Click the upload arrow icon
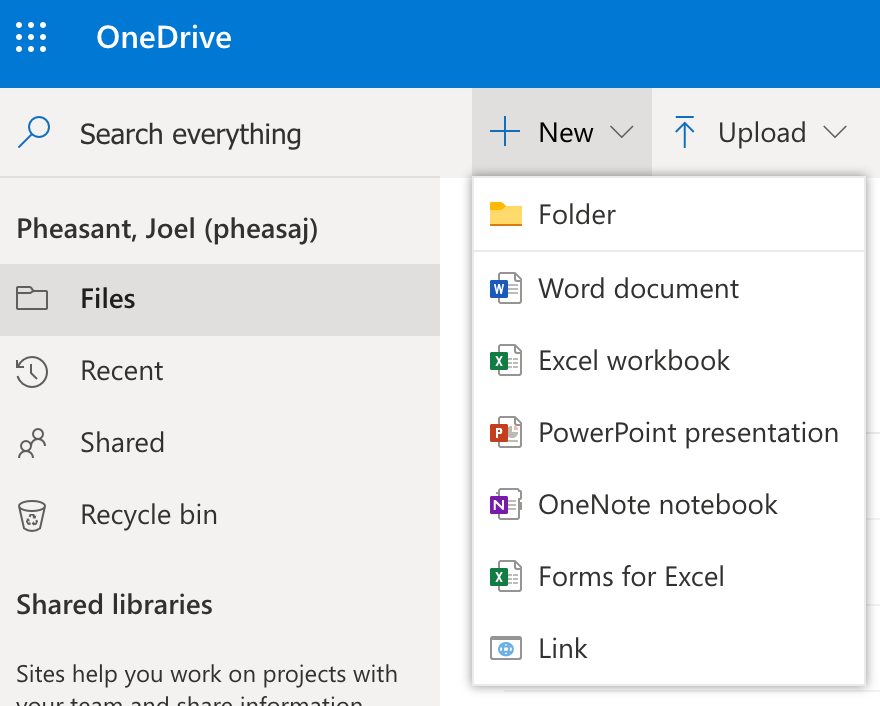Screen dimensions: 880x706 coord(684,132)
